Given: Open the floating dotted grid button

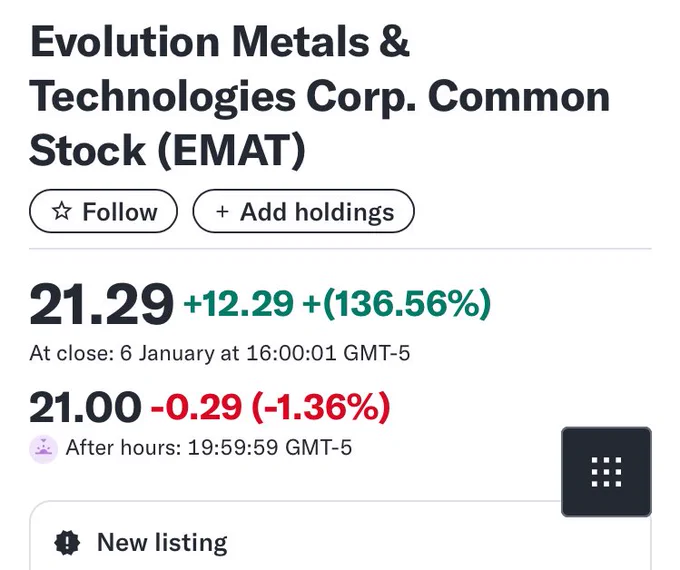Looking at the screenshot, I should pyautogui.click(x=606, y=472).
